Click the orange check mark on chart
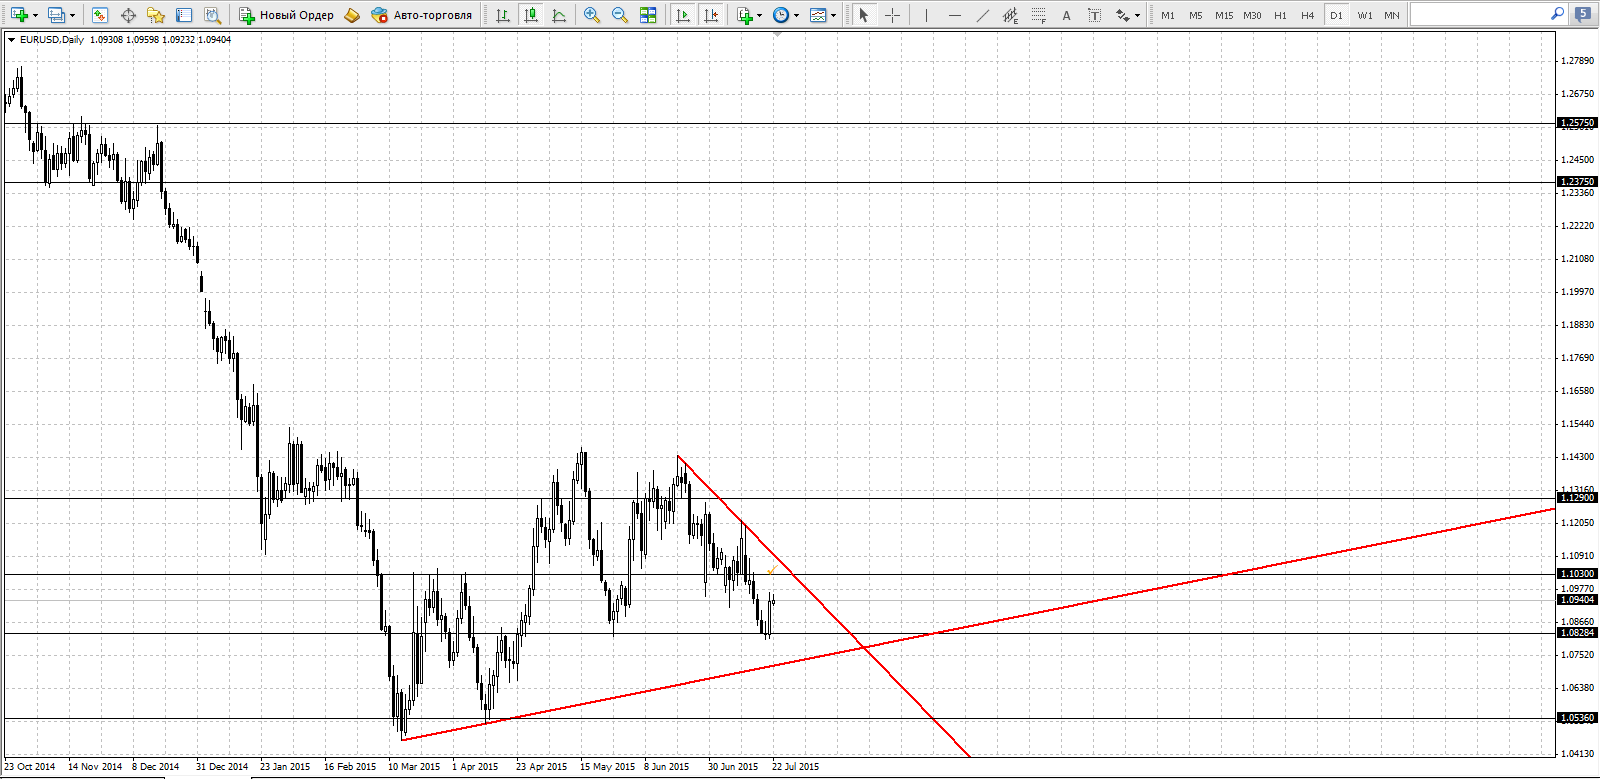Viewport: 1600px width, 779px height. (771, 571)
